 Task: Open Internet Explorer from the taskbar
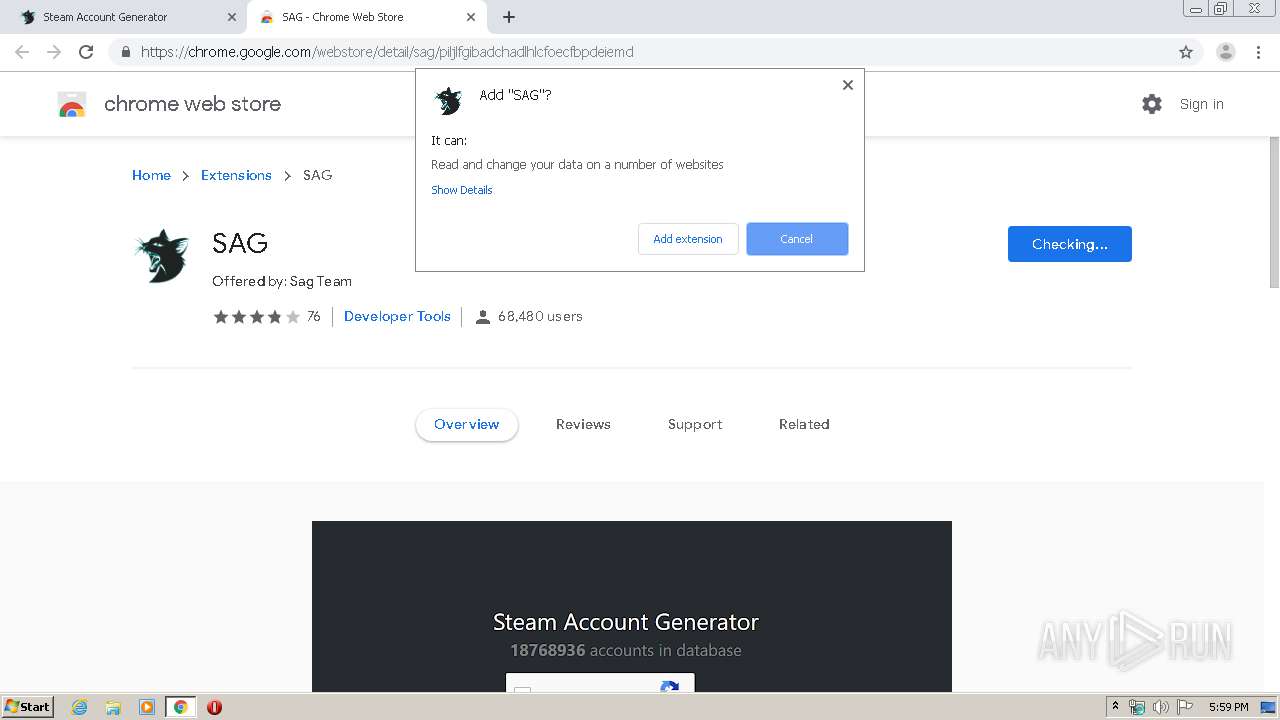(80, 707)
